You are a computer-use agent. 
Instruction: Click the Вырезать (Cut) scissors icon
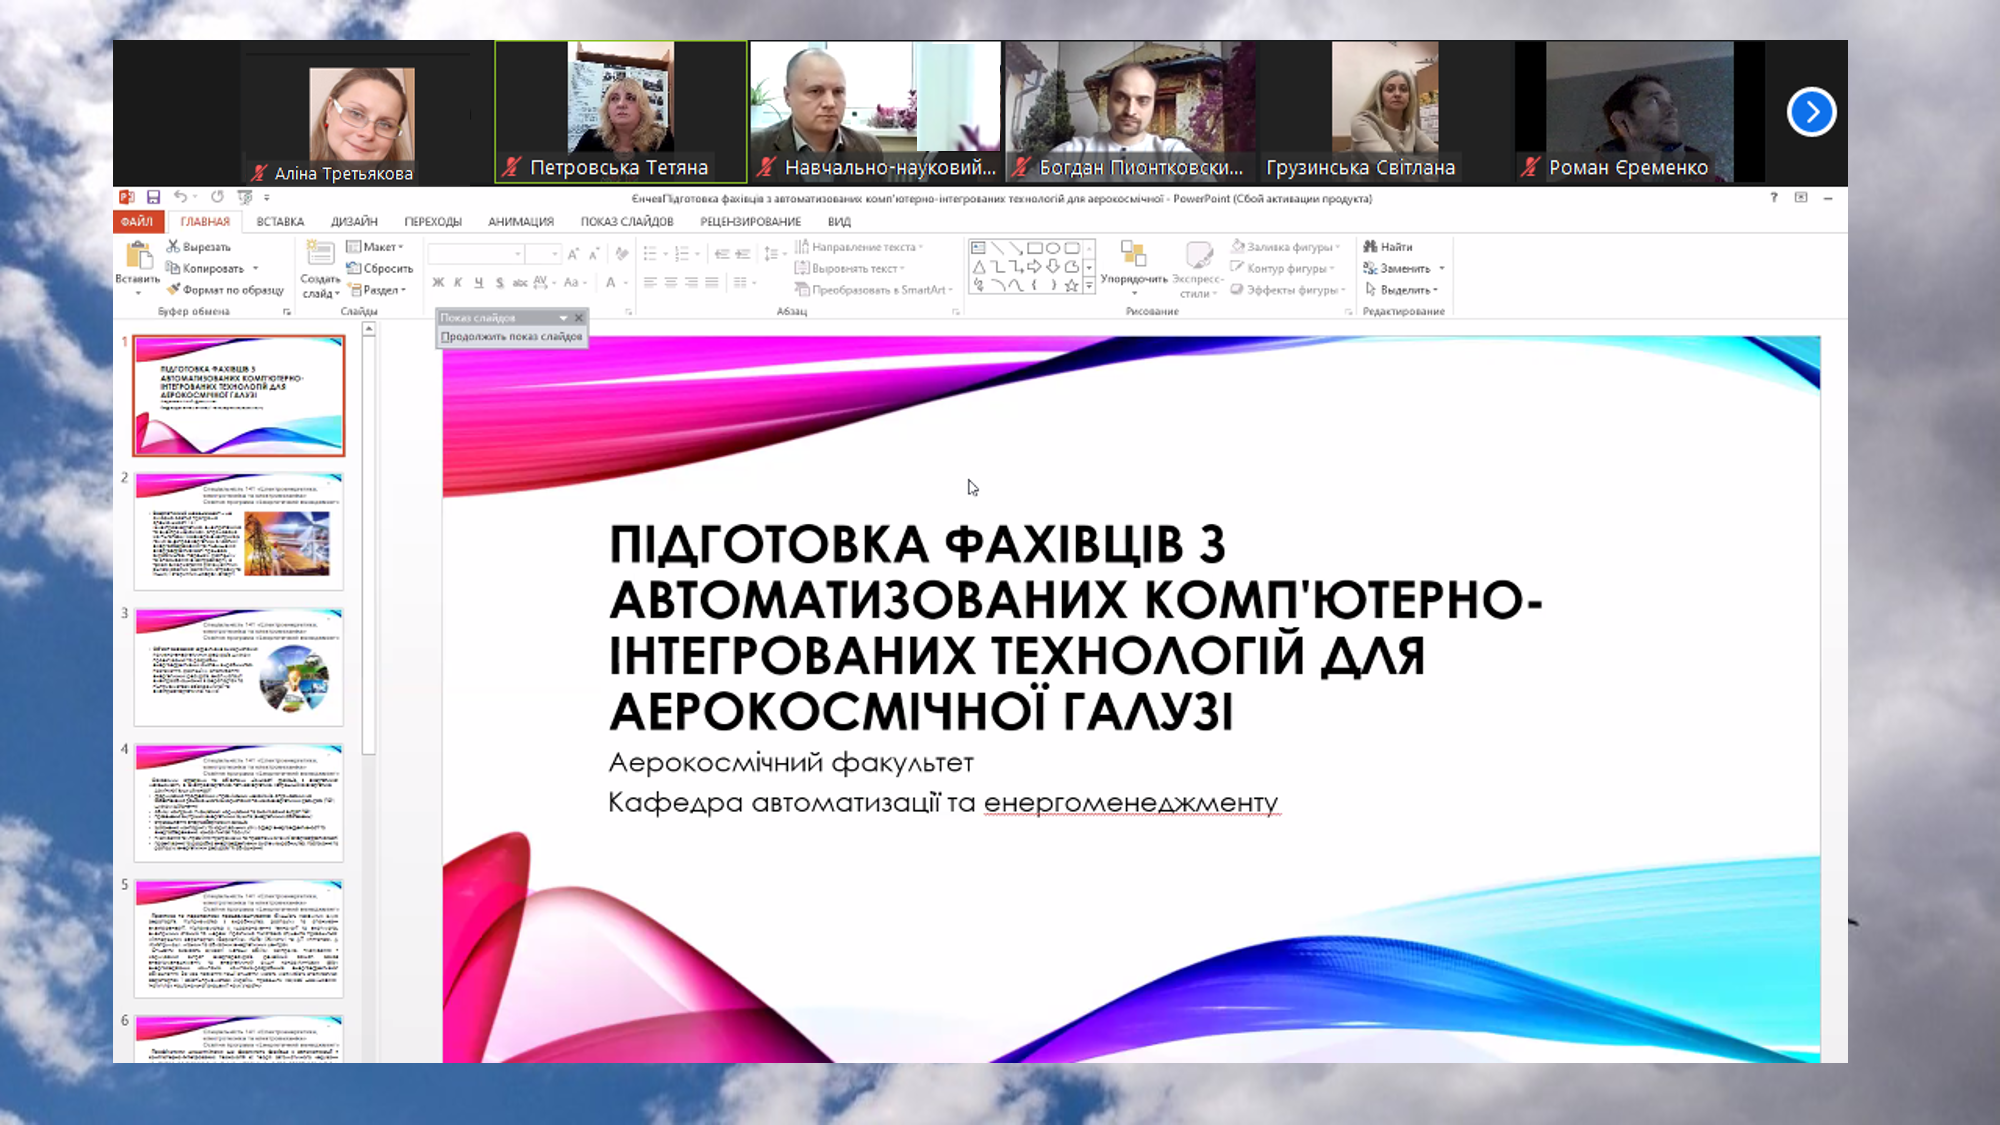[x=173, y=246]
